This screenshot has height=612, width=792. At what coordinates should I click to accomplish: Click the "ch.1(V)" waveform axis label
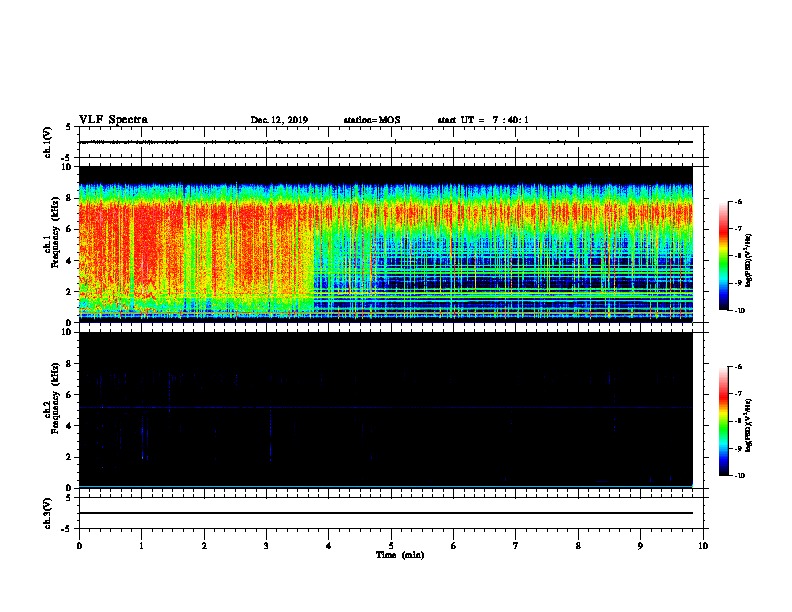click(x=48, y=142)
